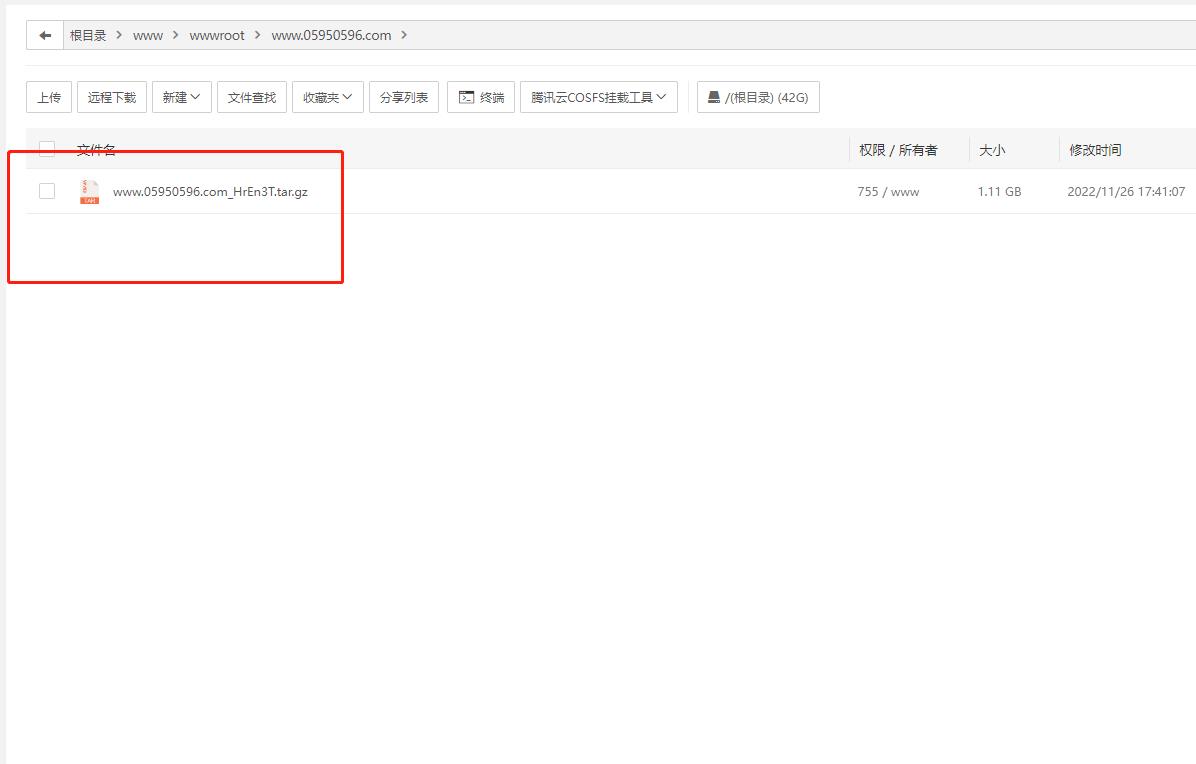Viewport: 1196px width, 764px height.
Task: Click permissions value 755 / www
Action: [x=888, y=191]
